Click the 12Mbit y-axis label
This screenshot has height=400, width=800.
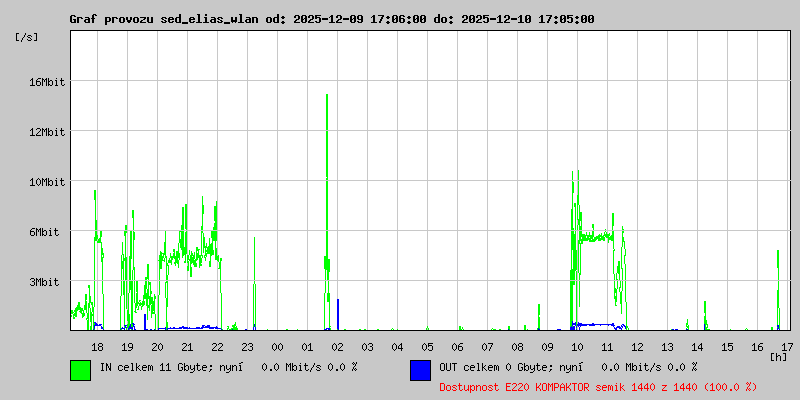tap(46, 132)
